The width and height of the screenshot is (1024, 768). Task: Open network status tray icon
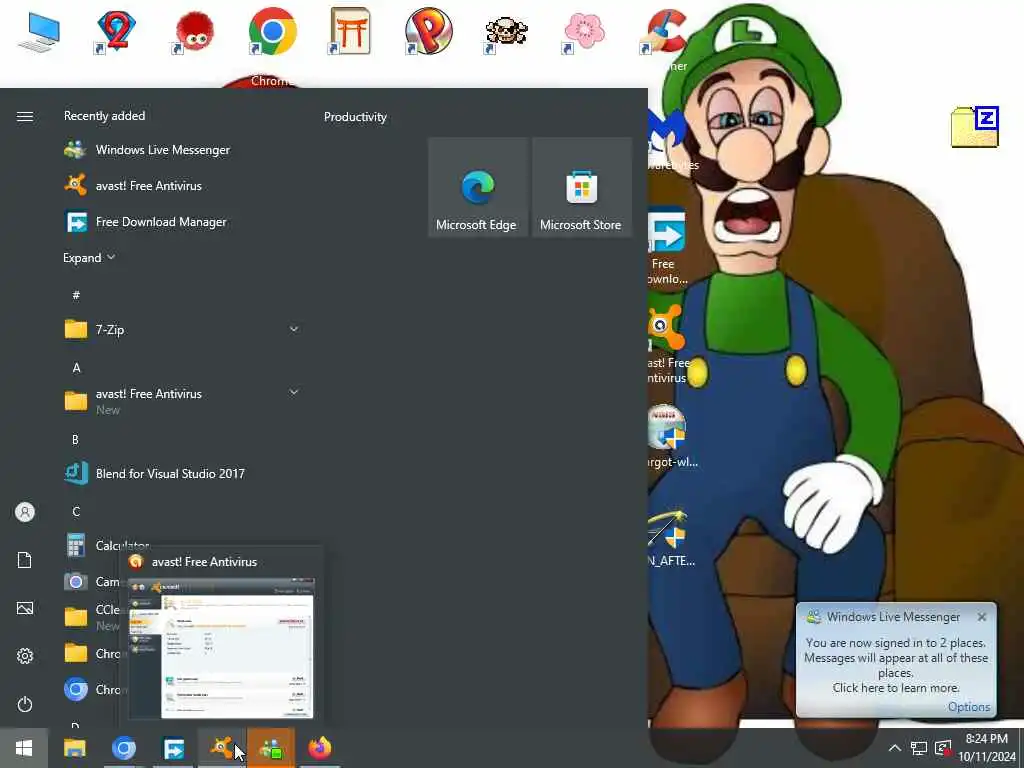[919, 748]
